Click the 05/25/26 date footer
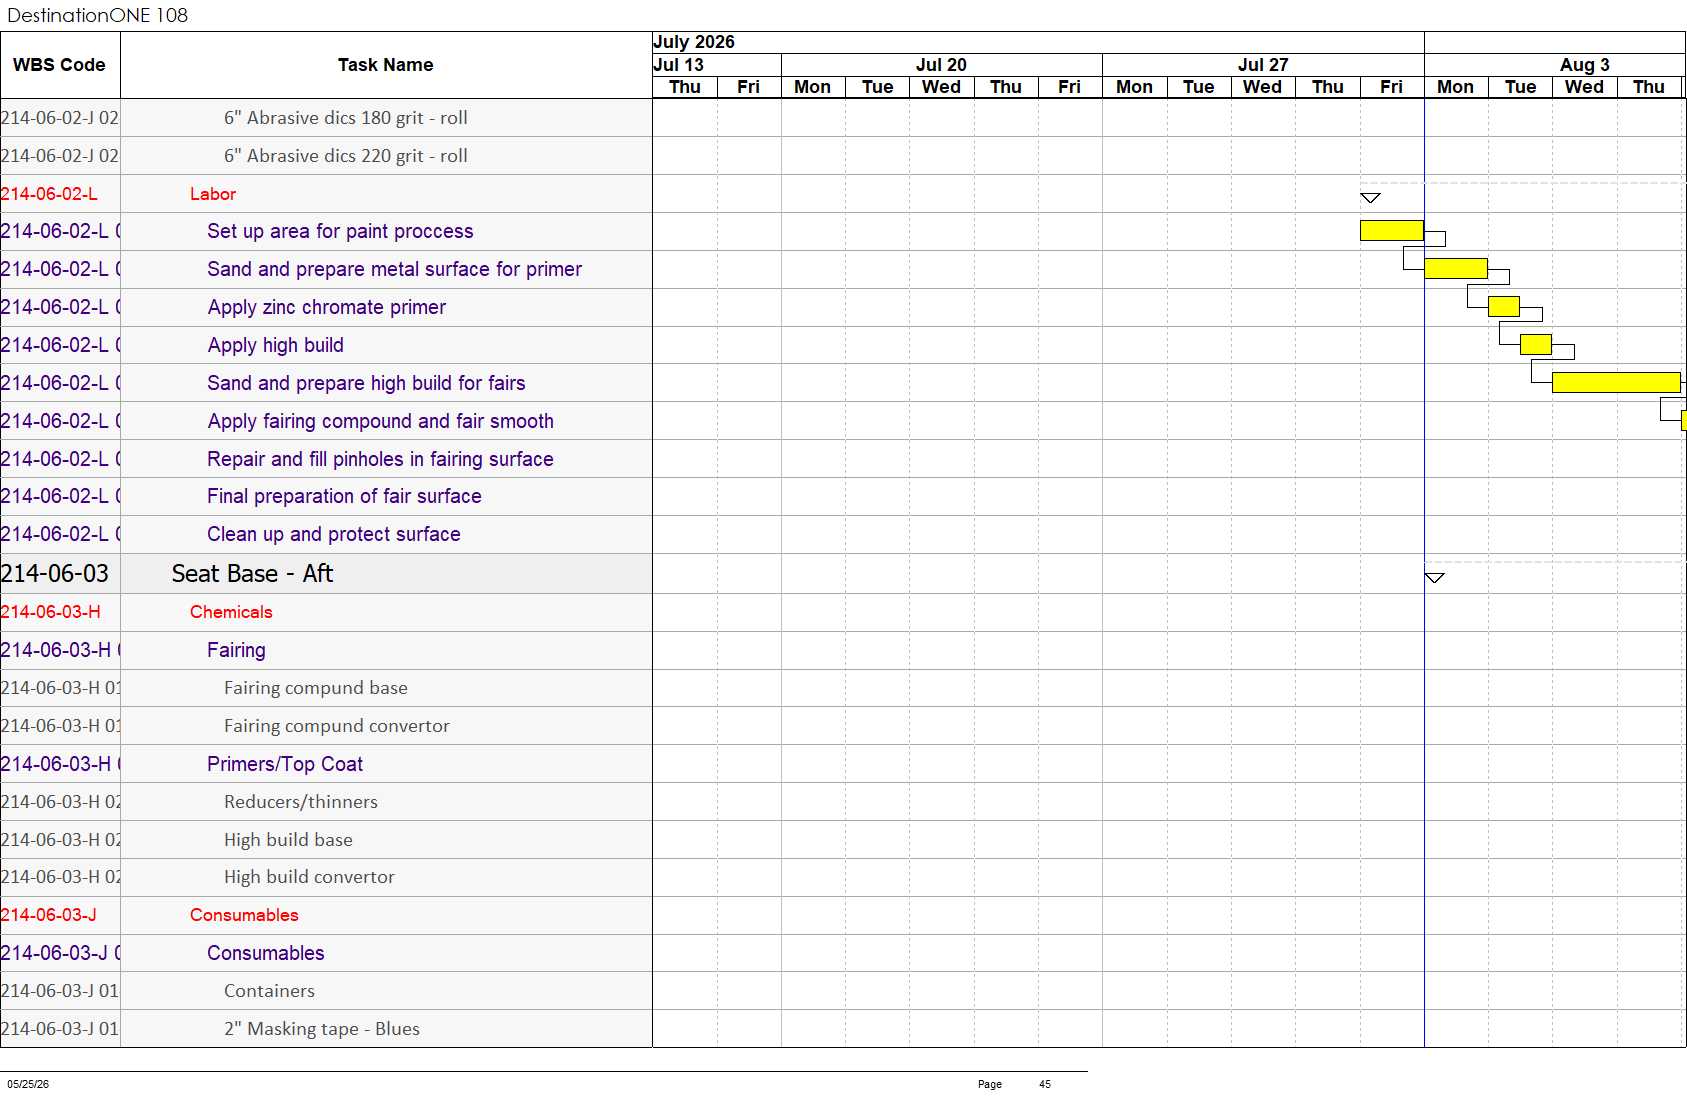This screenshot has height=1097, width=1687. tap(28, 1084)
